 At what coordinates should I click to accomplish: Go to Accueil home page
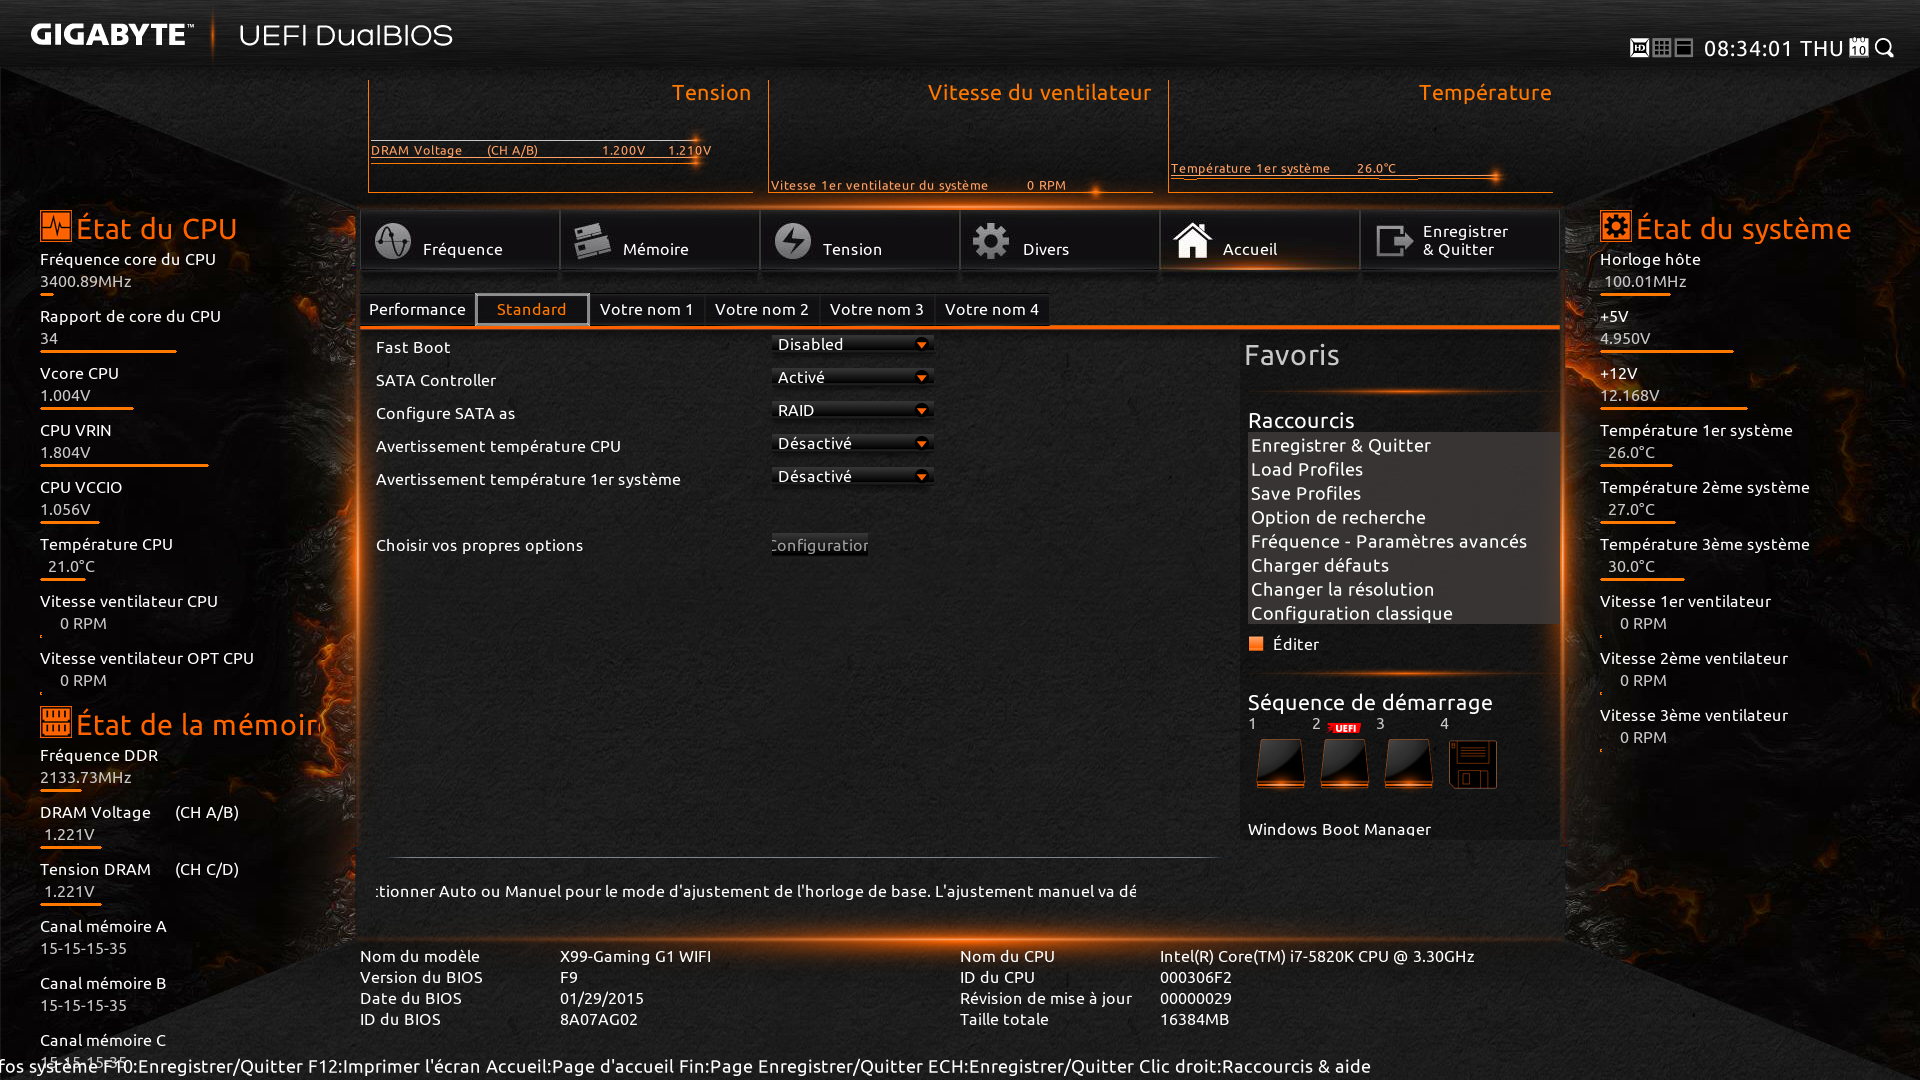[x=1260, y=240]
